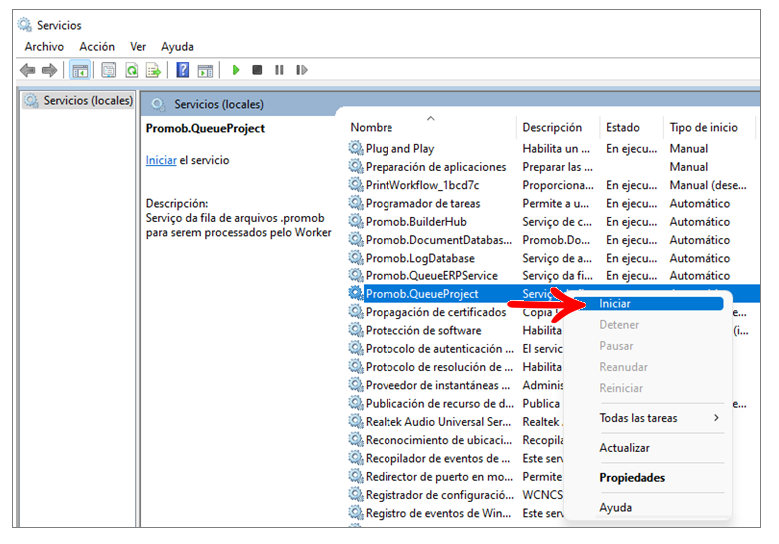This screenshot has width=779, height=544.
Task: Click the Iniciar el servicio link
Action: click(161, 160)
